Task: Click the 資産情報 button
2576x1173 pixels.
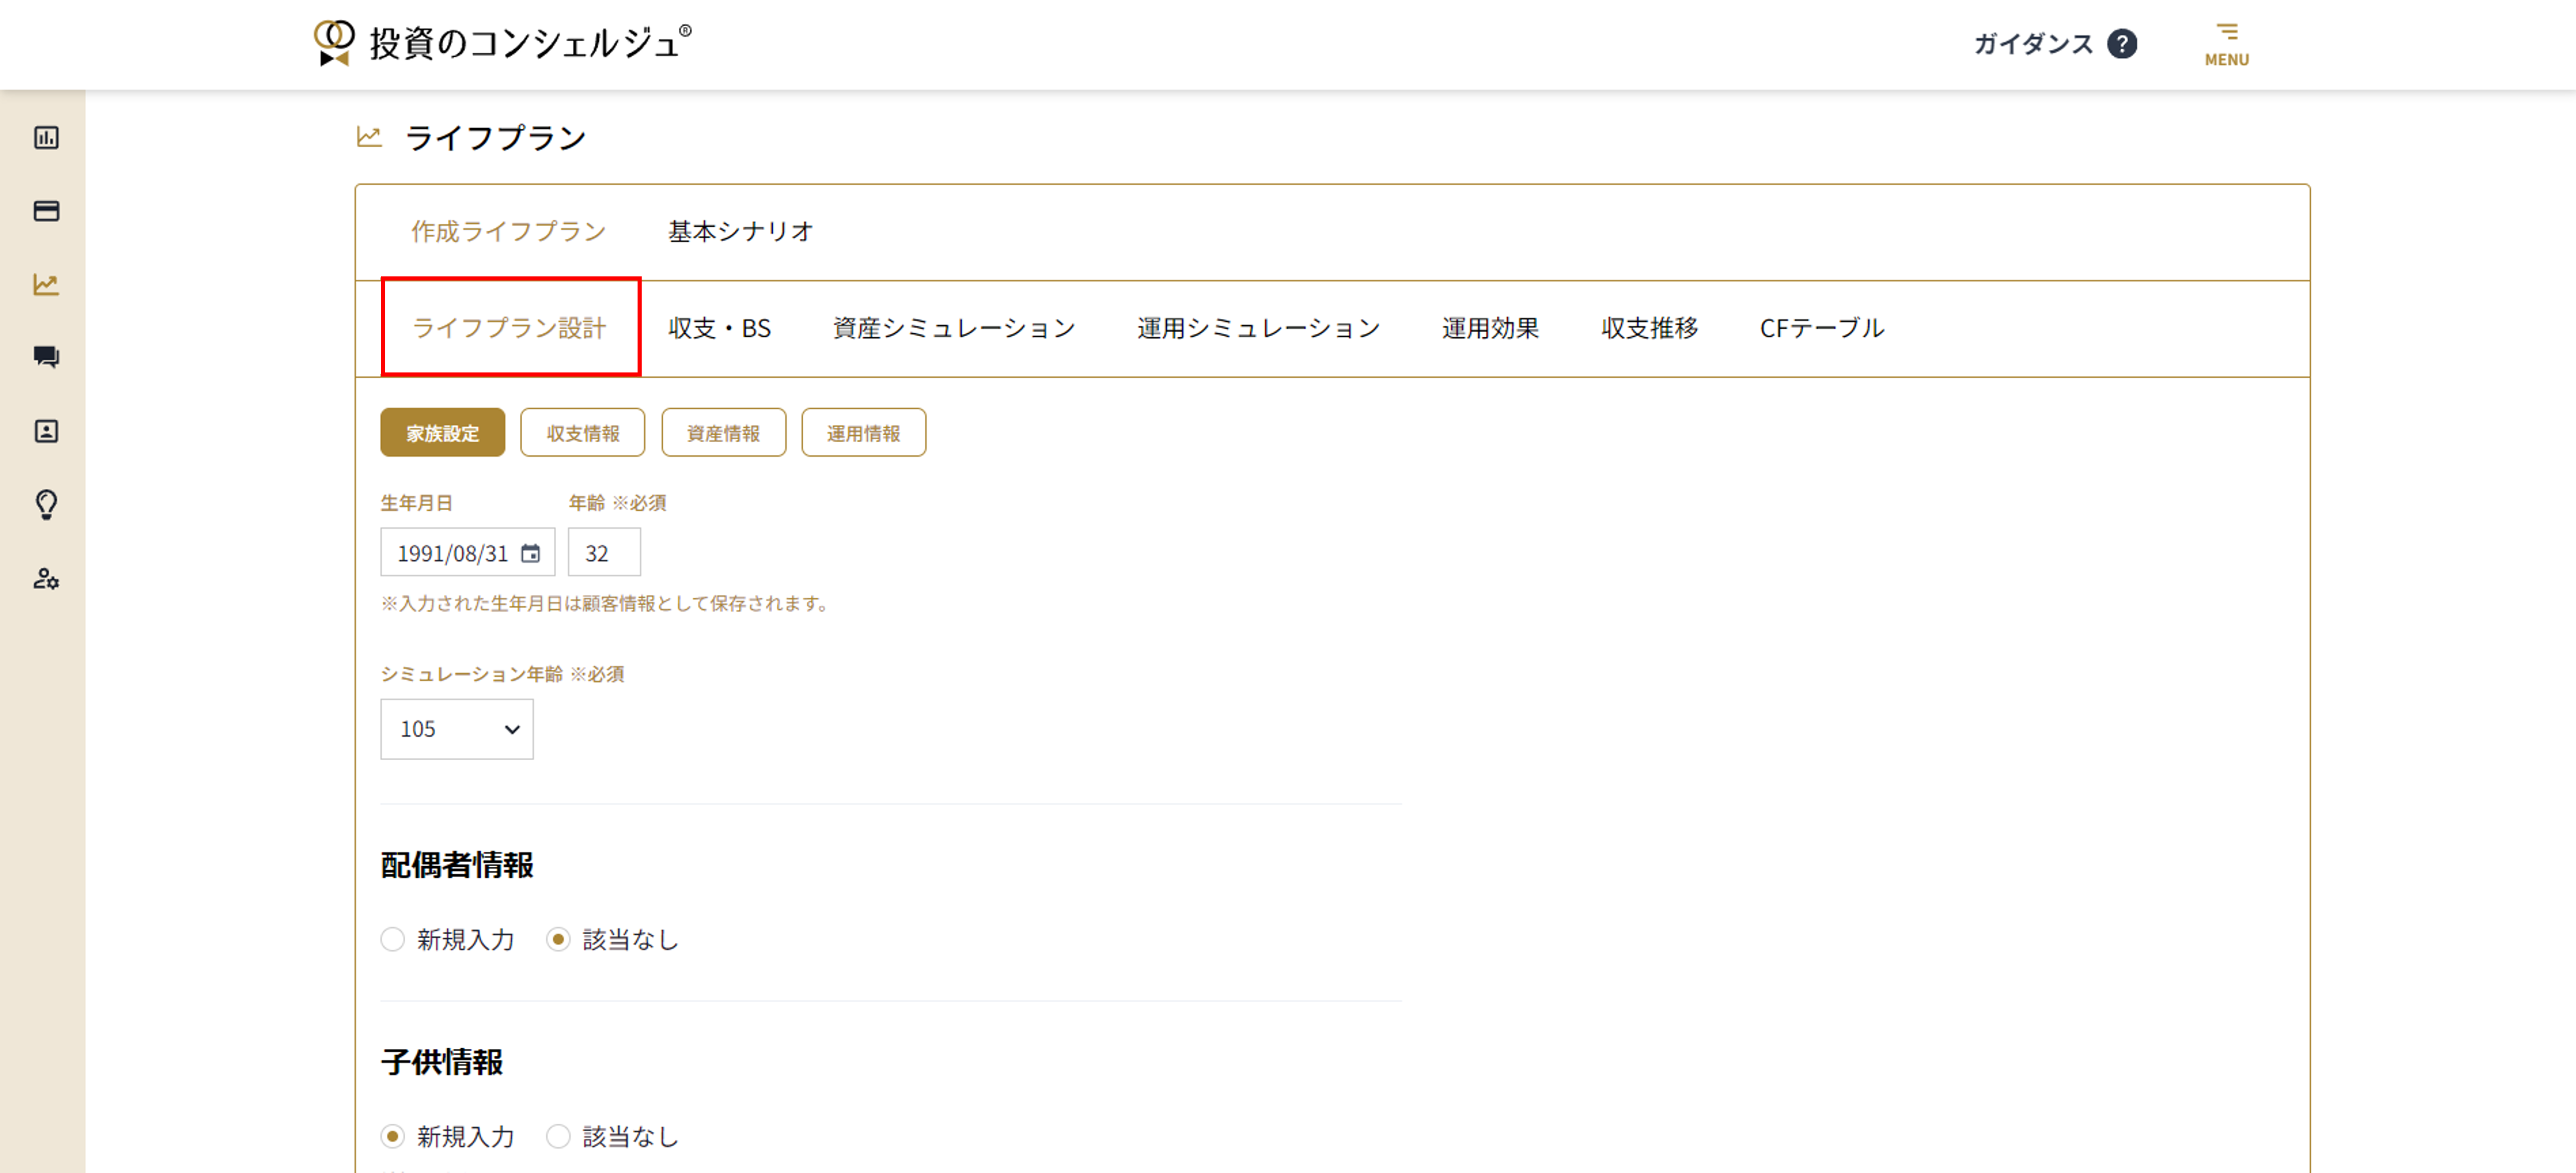Action: 724,433
